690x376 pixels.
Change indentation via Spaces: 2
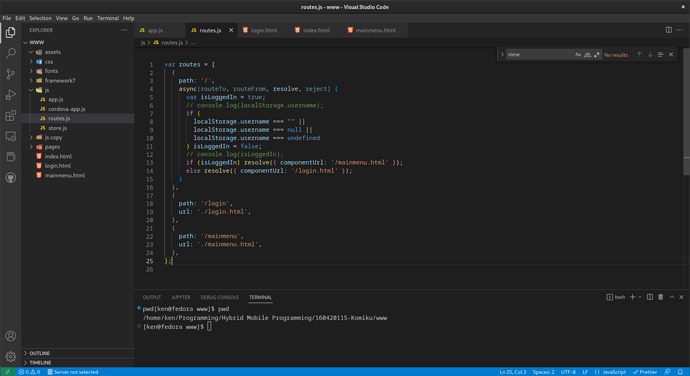pos(543,372)
